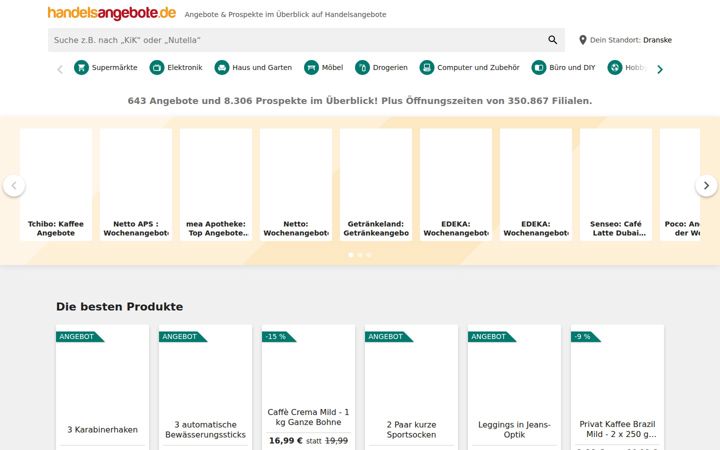Open 2 Paar kurze Sportsocken product
The width and height of the screenshot is (720, 450).
(x=411, y=388)
